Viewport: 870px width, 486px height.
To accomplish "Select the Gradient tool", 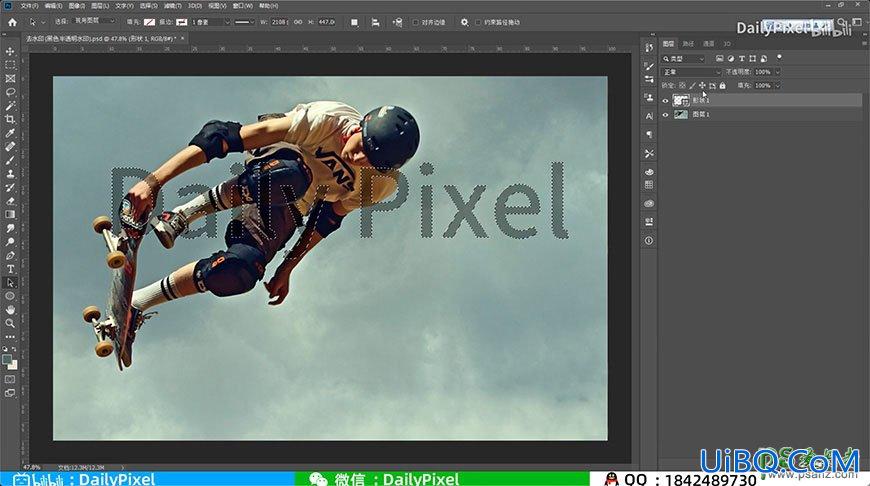I will 10,215.
